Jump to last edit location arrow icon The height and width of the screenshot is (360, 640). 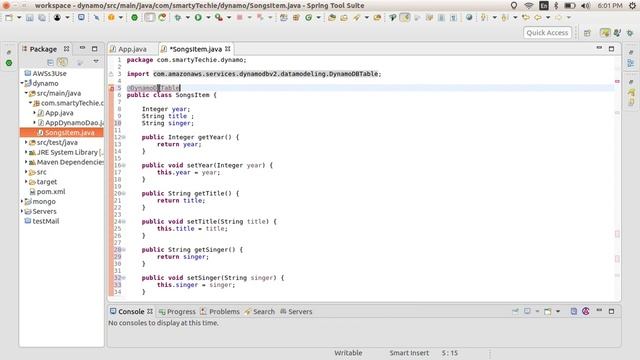[x=526, y=18]
